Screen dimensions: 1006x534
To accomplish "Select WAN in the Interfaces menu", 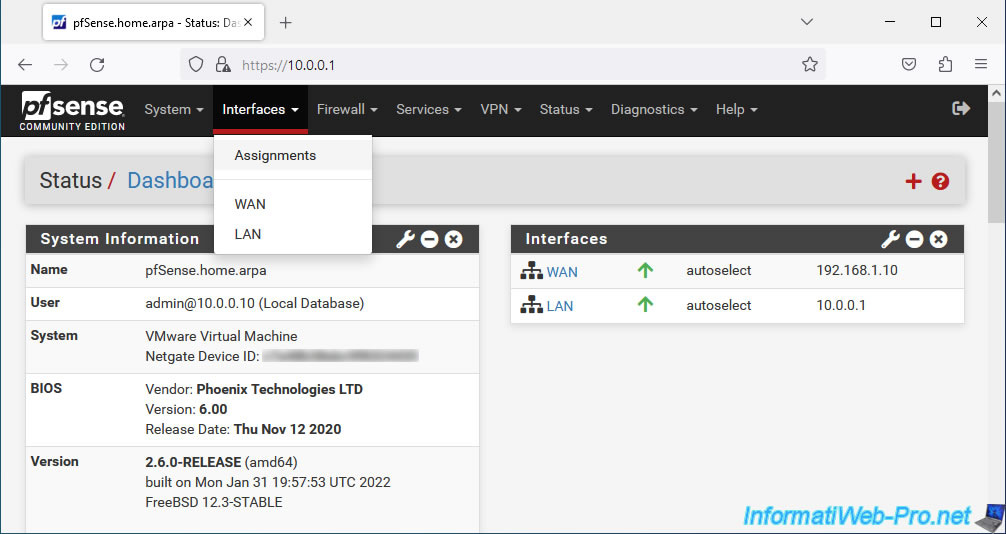I will coord(293,204).
